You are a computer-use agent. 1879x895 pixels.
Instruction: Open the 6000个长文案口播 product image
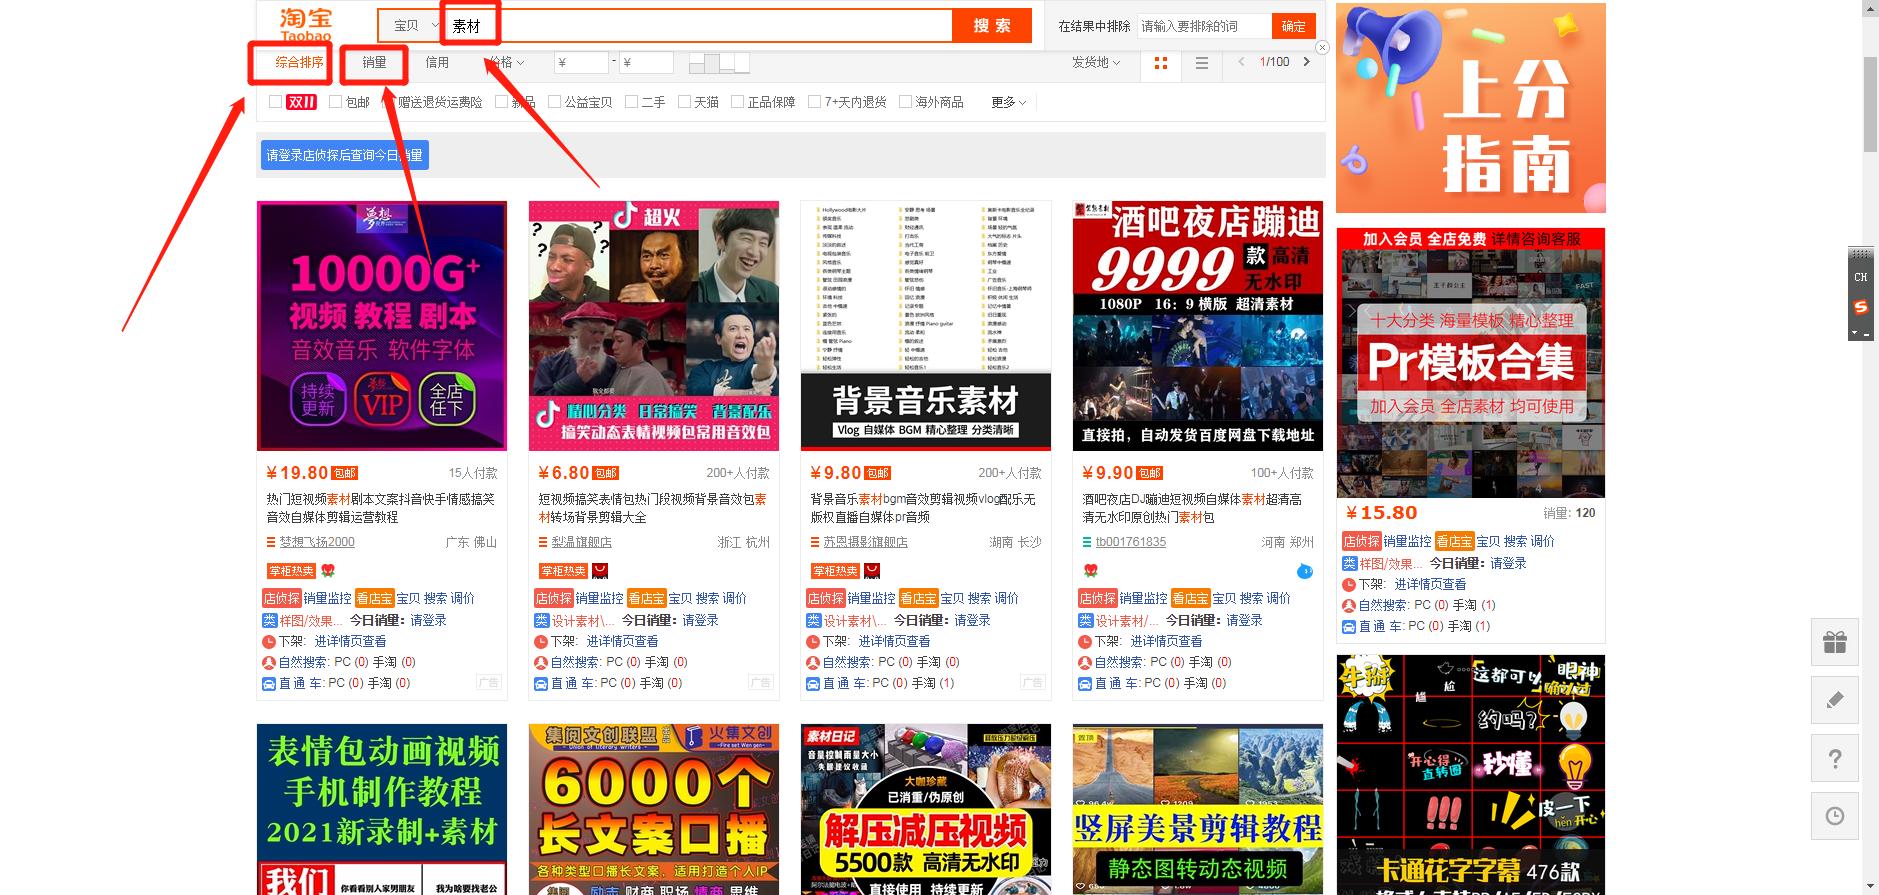point(654,809)
